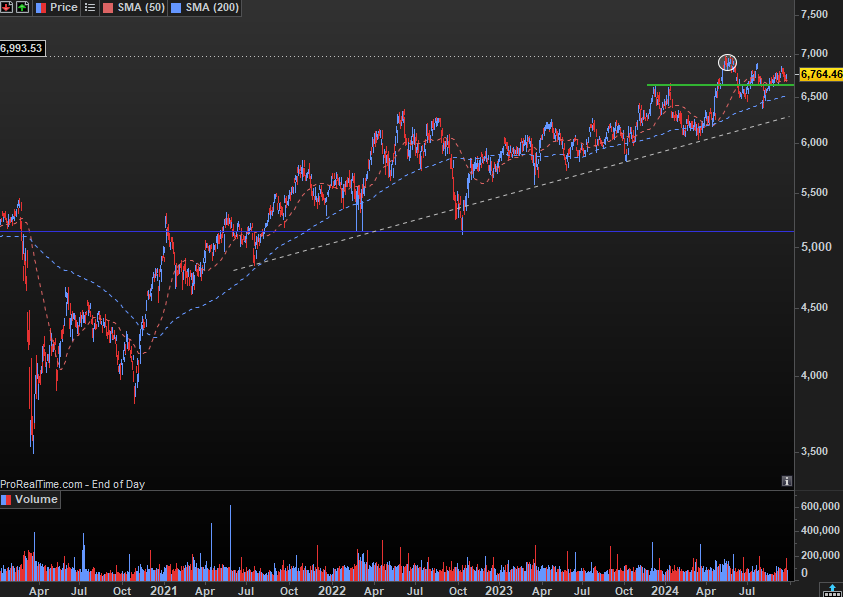Select the blue horizontal support line
This screenshot has height=597, width=843.
[x=397, y=232]
